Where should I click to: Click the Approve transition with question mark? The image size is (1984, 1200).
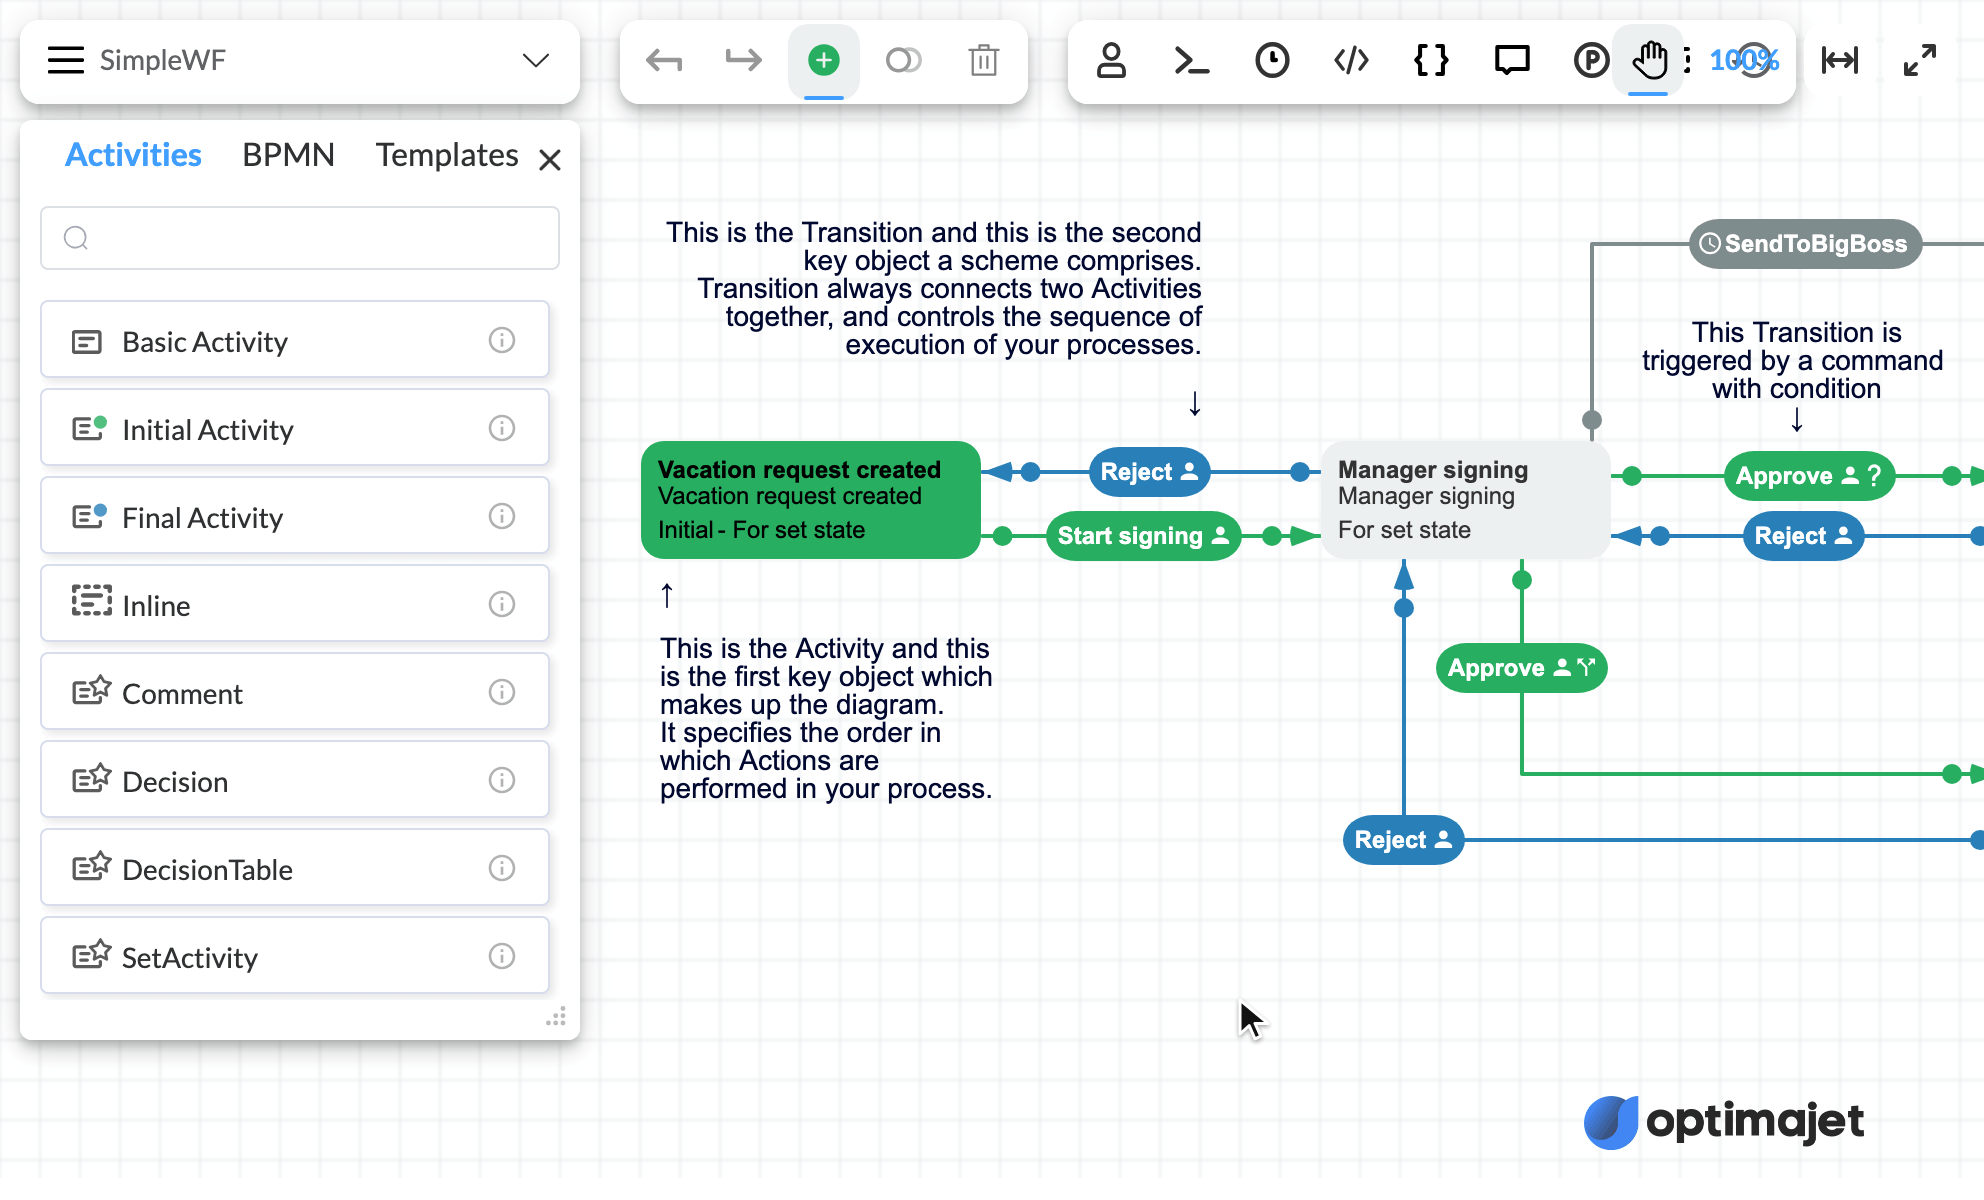(x=1809, y=476)
